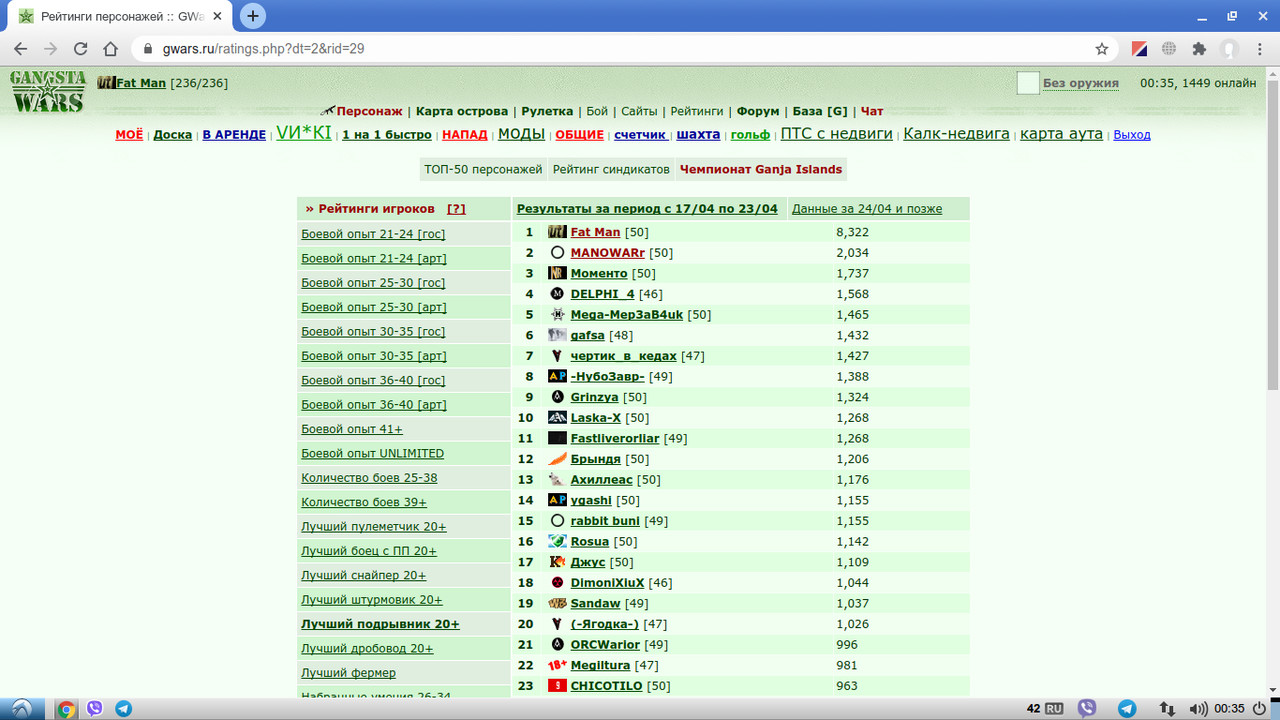The height and width of the screenshot is (720, 1280).
Task: Open the Боевой опыт 41+ rating
Action: [x=352, y=429]
